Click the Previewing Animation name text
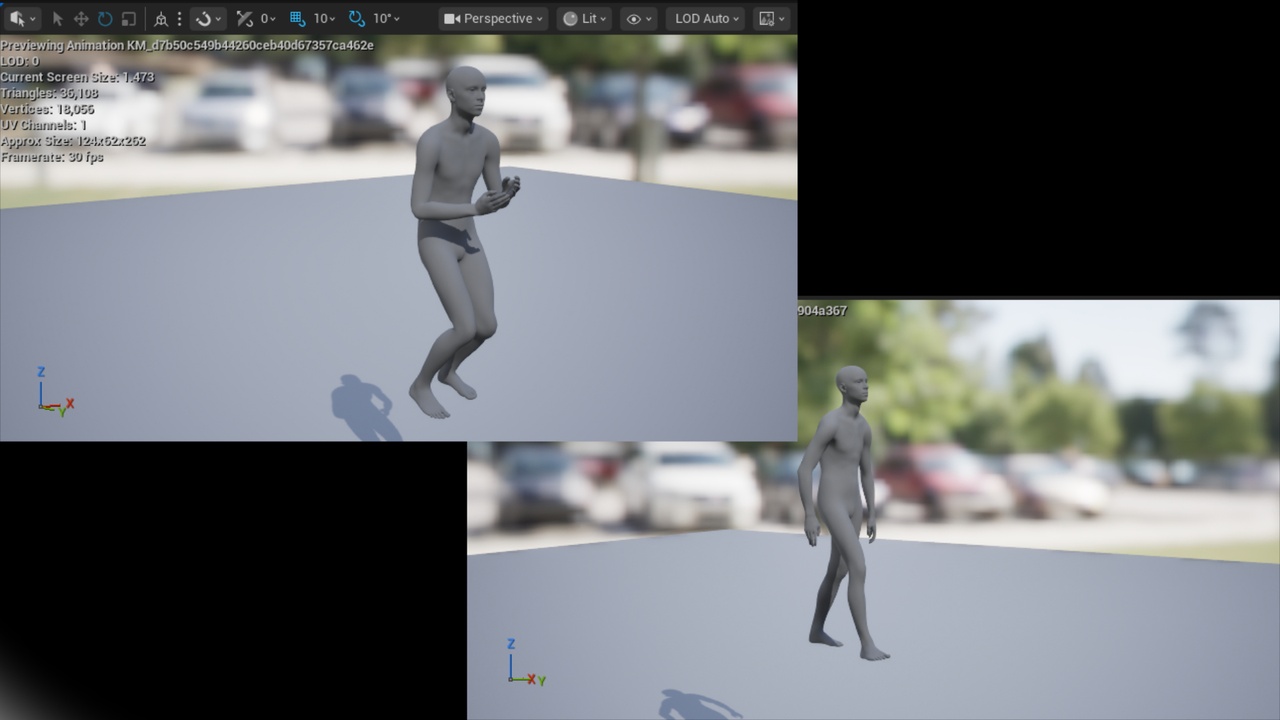The image size is (1280, 720). coord(187,45)
